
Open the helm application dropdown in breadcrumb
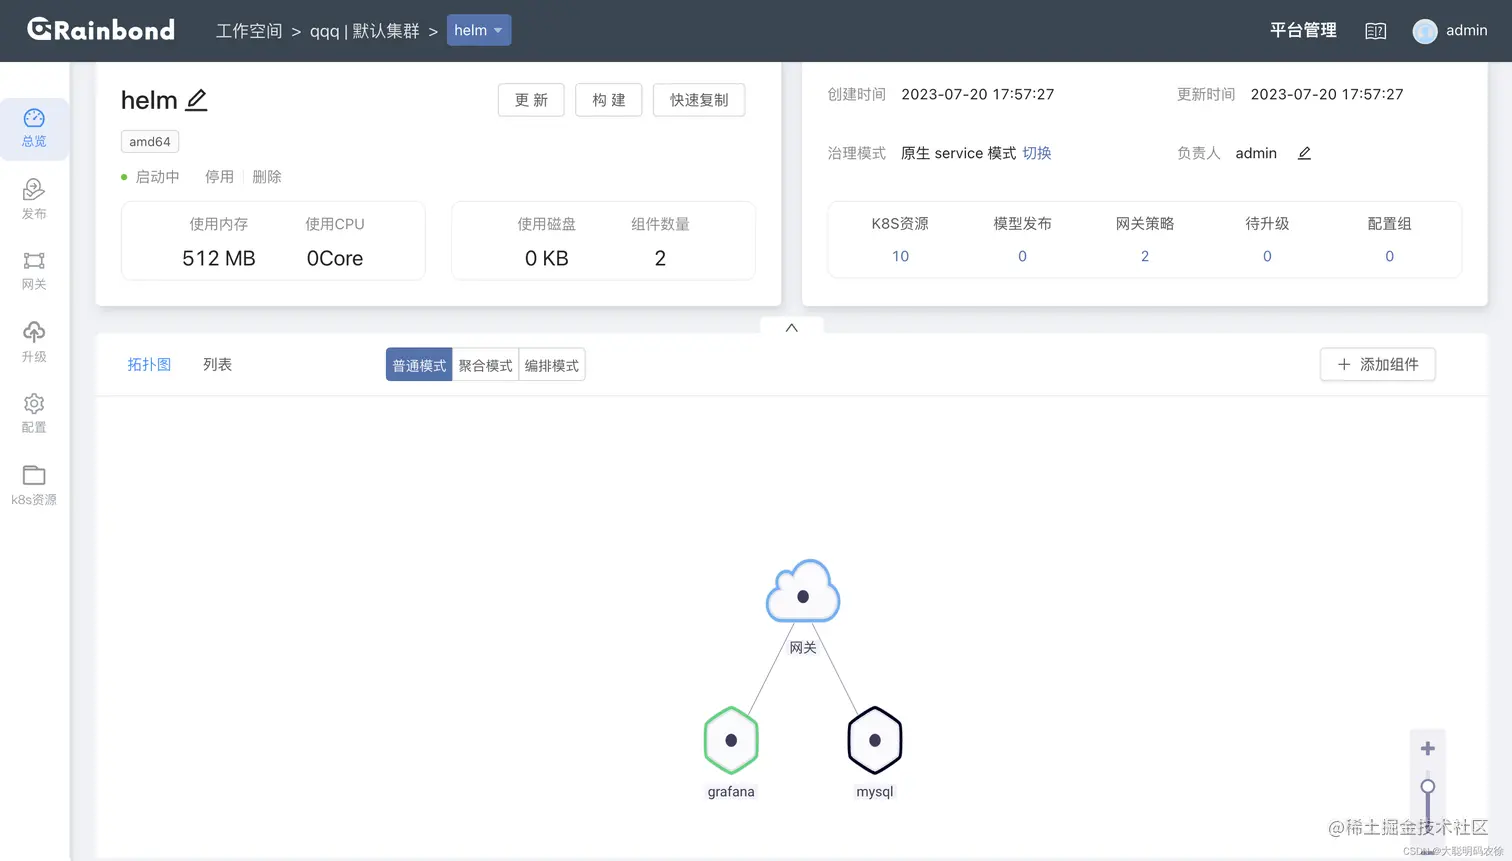pyautogui.click(x=479, y=30)
